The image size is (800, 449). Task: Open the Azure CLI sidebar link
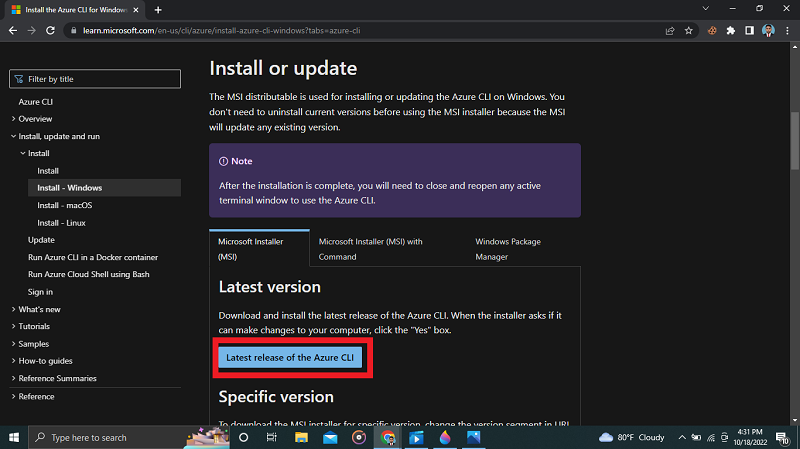[x=36, y=102]
